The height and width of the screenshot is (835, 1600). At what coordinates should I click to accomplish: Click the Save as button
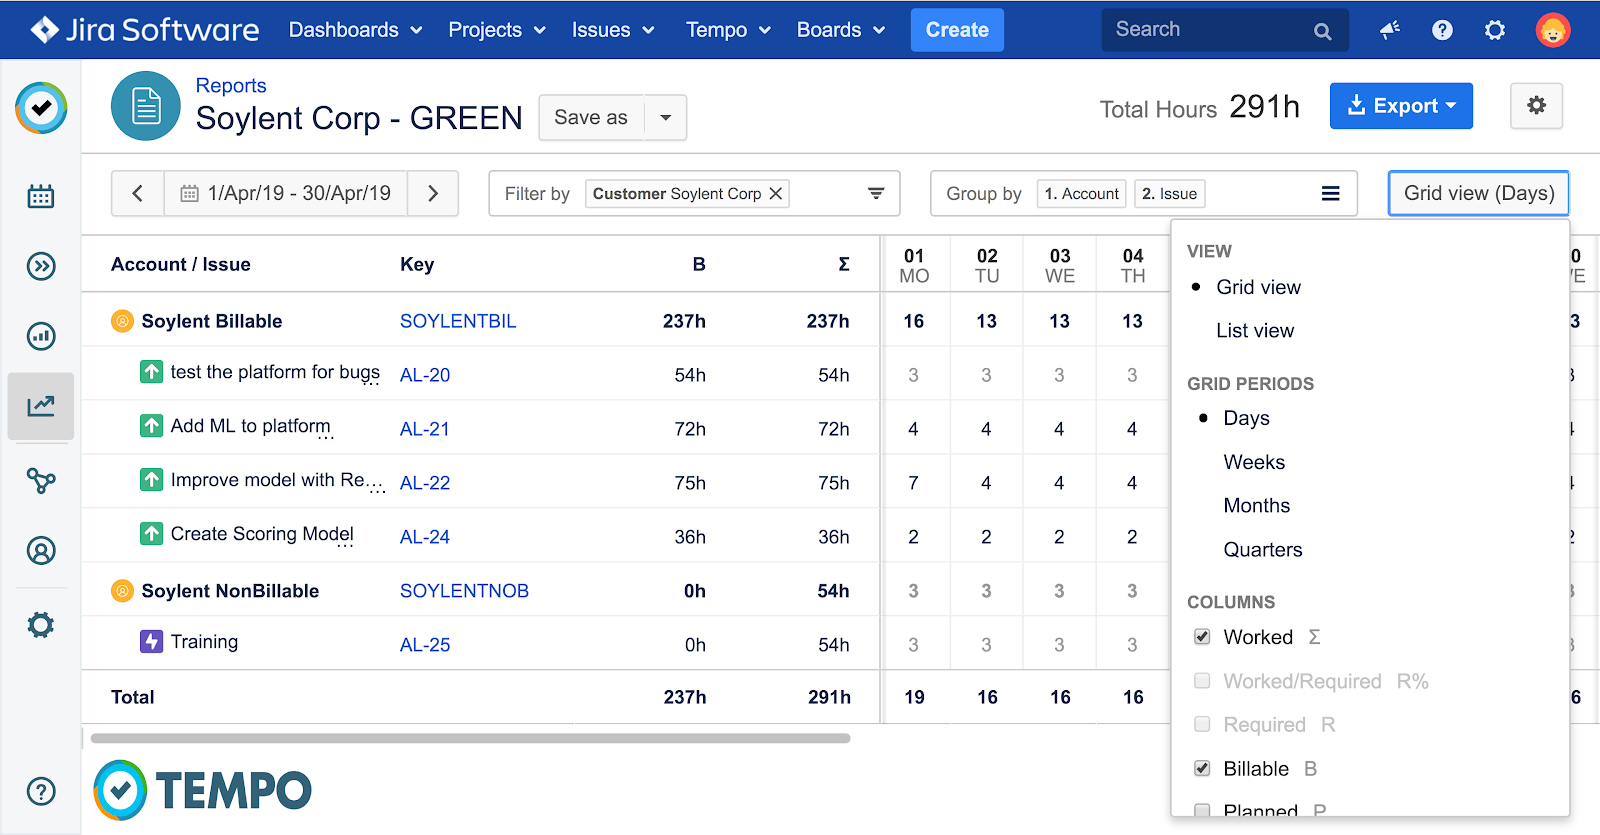tap(592, 118)
